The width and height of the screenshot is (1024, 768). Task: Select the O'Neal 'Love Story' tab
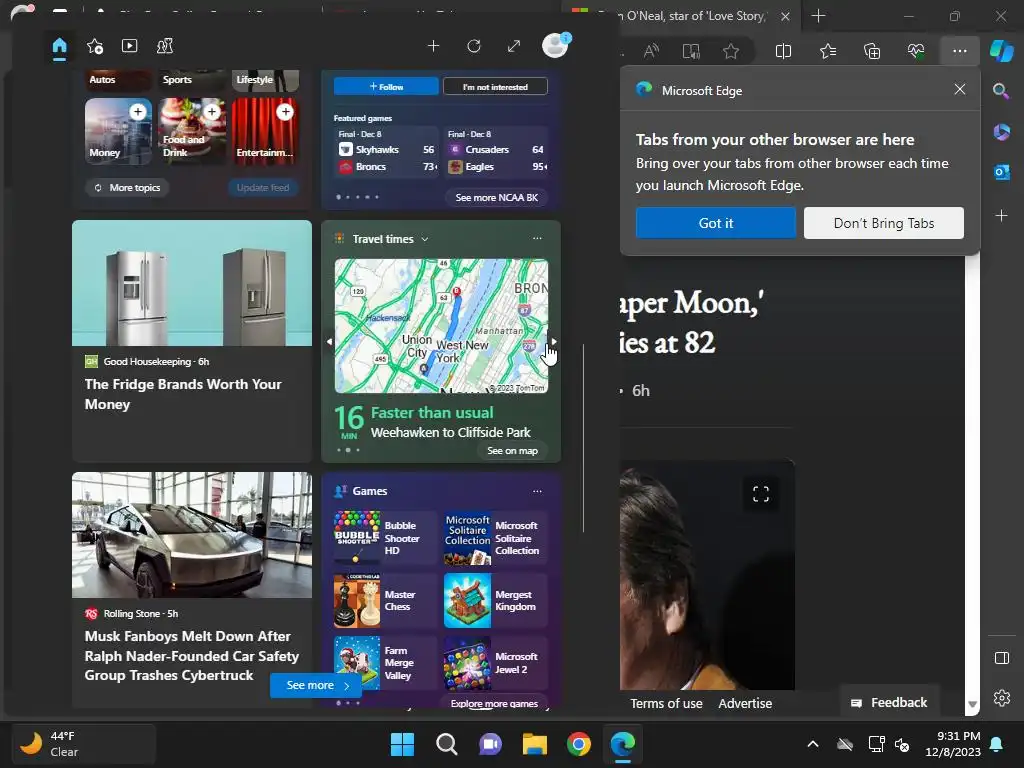(x=679, y=16)
